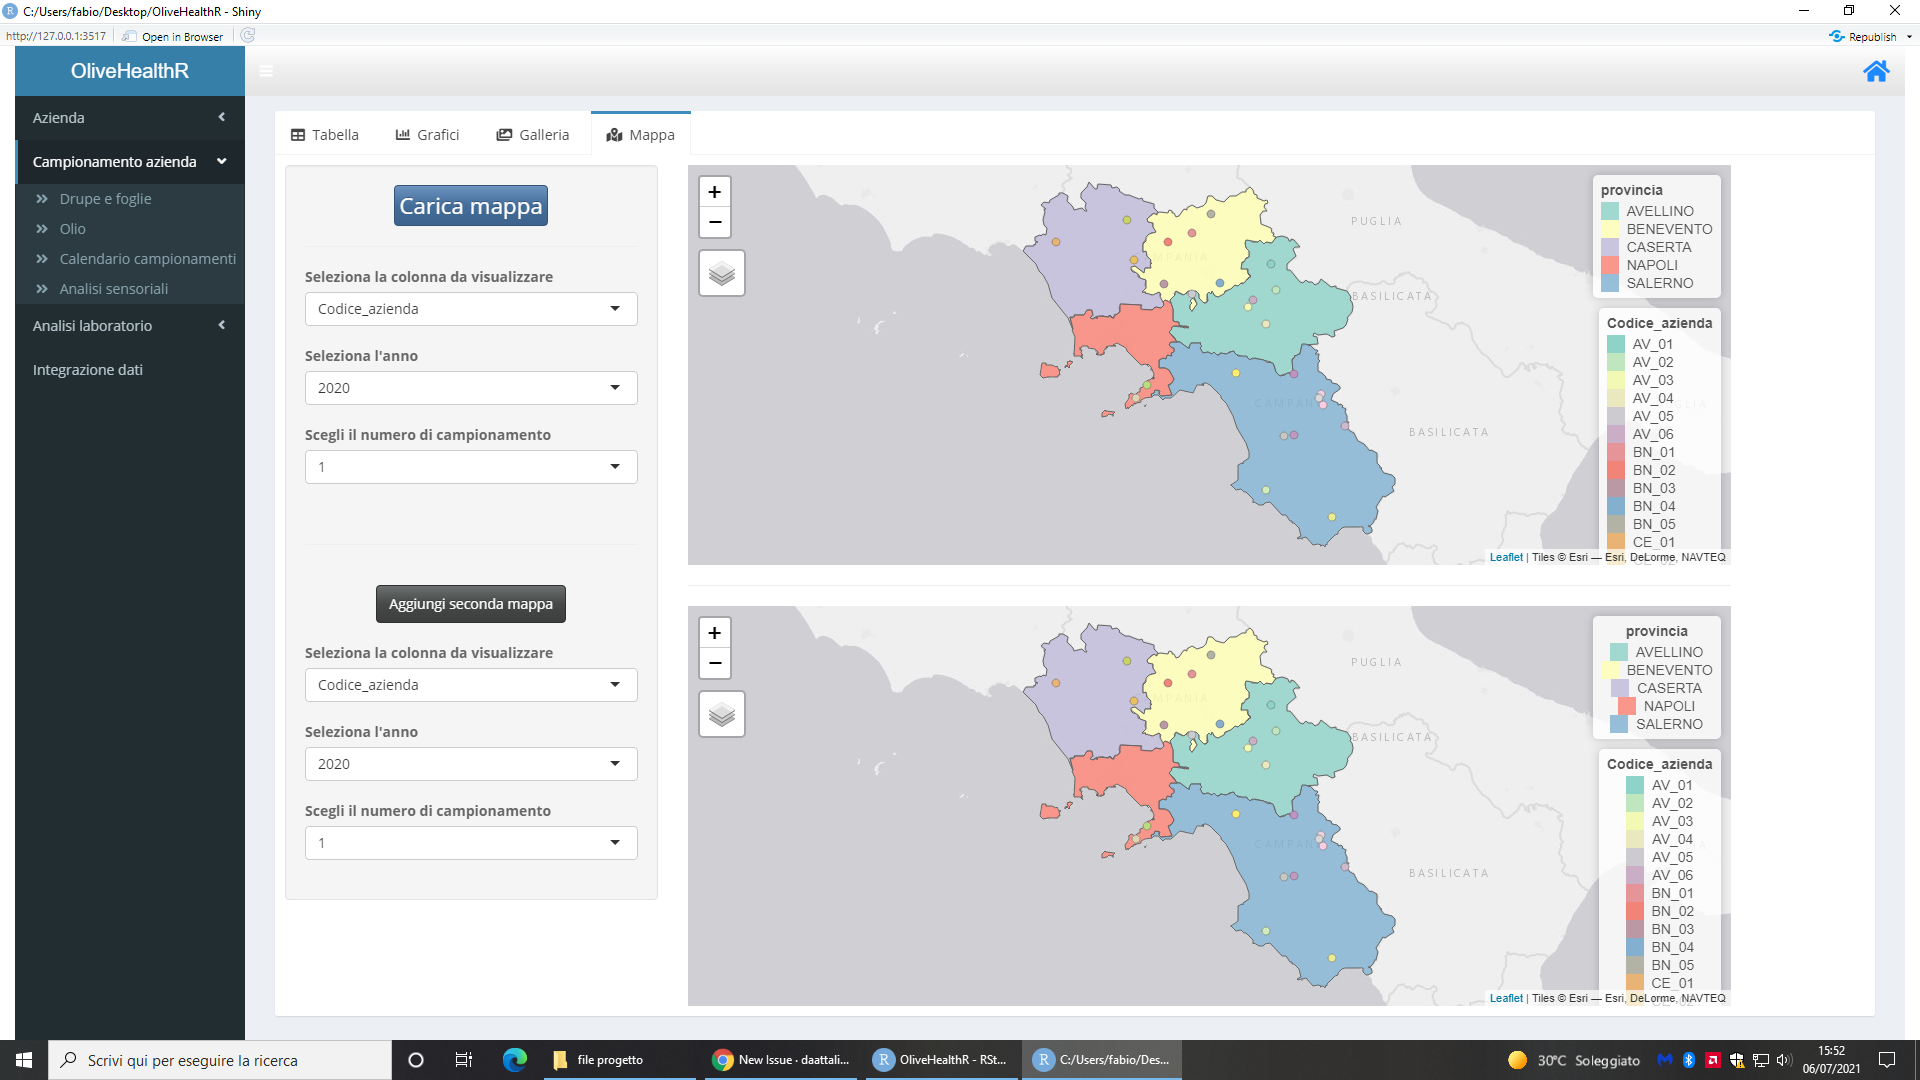Image resolution: width=1920 pixels, height=1080 pixels.
Task: Toggle the sidebar hamburger menu icon
Action: [266, 71]
